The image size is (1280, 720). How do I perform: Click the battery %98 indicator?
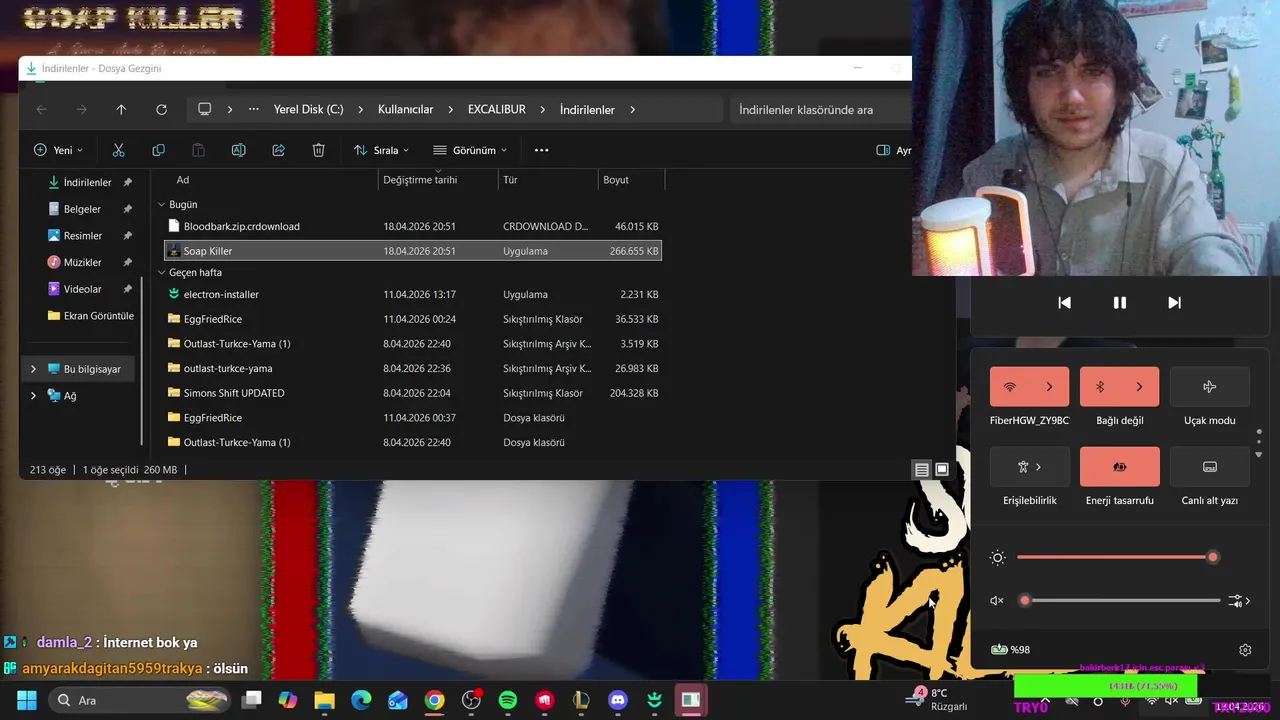[1010, 650]
